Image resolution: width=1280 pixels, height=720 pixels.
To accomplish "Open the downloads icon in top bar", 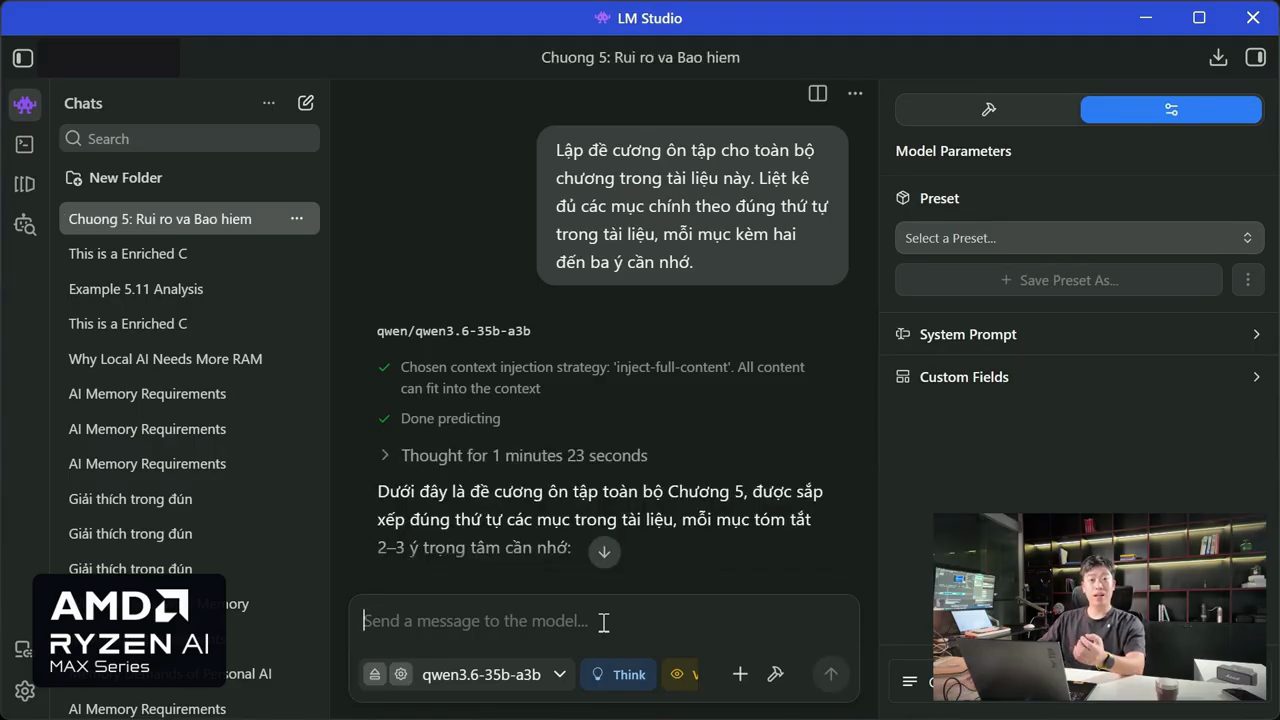I will [x=1218, y=58].
